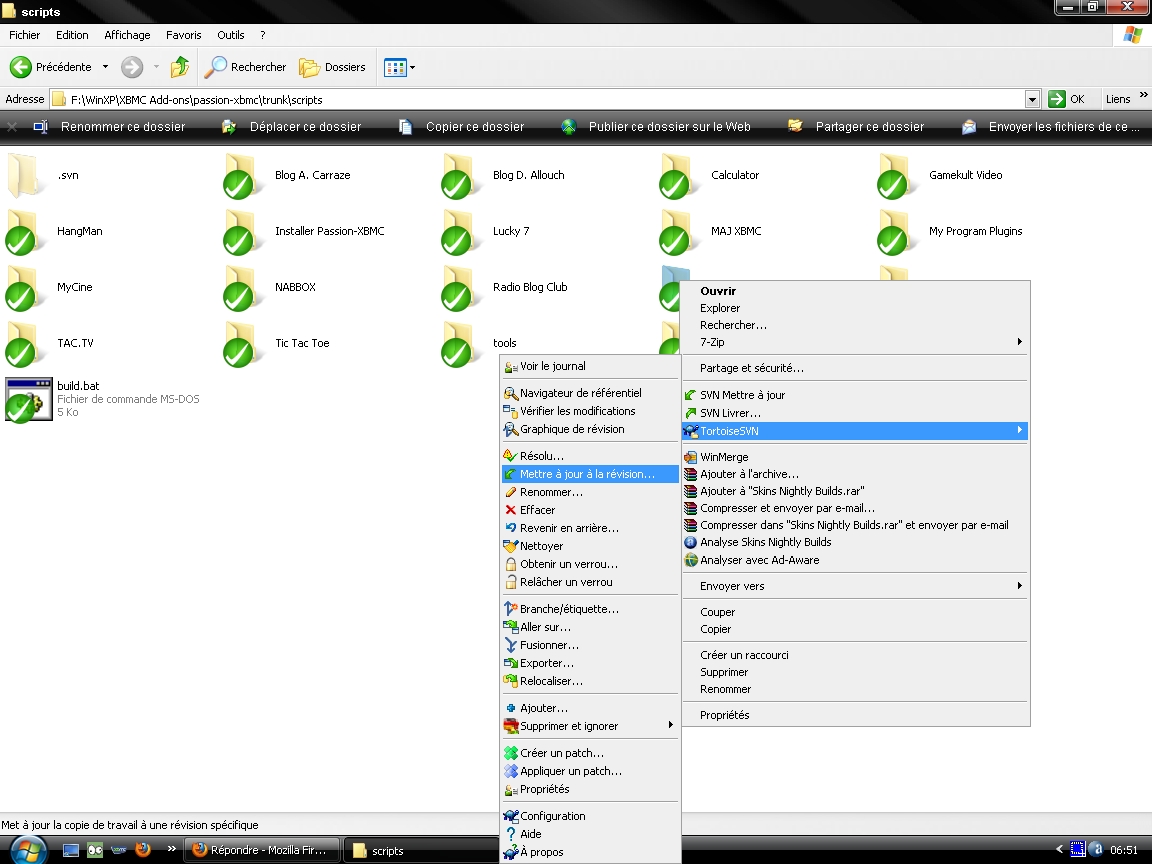This screenshot has width=1152, height=864.
Task: Click the Navigateur de référentiel icon
Action: coord(511,393)
